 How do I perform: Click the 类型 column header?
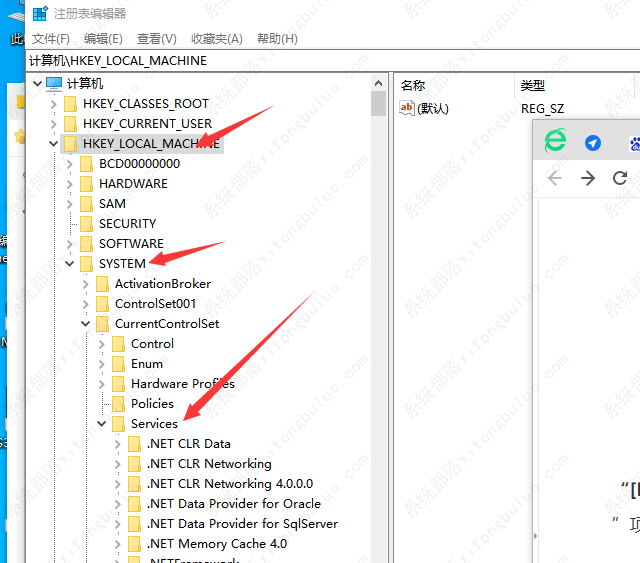coord(533,85)
